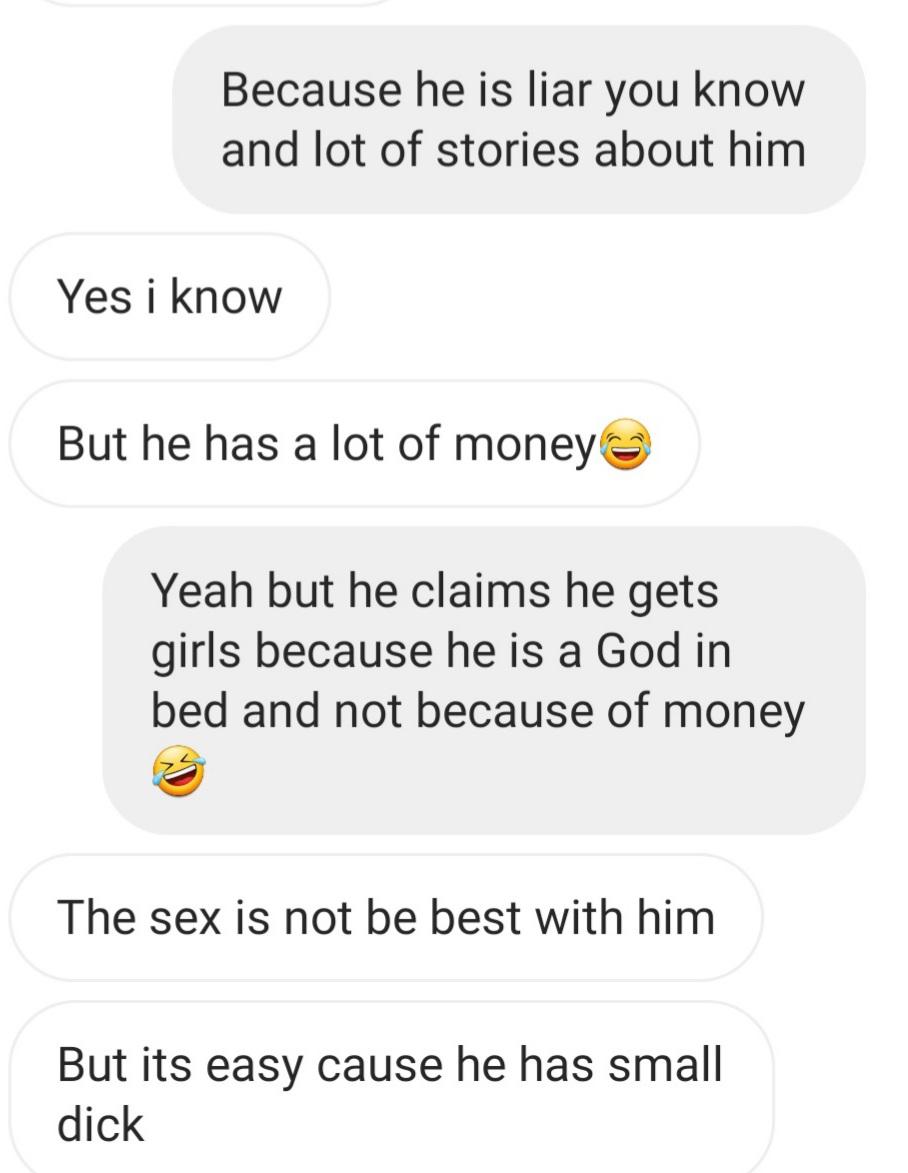Viewport: 908px width, 1173px height.
Task: Click 'bed and not because of money' line
Action: click(477, 712)
